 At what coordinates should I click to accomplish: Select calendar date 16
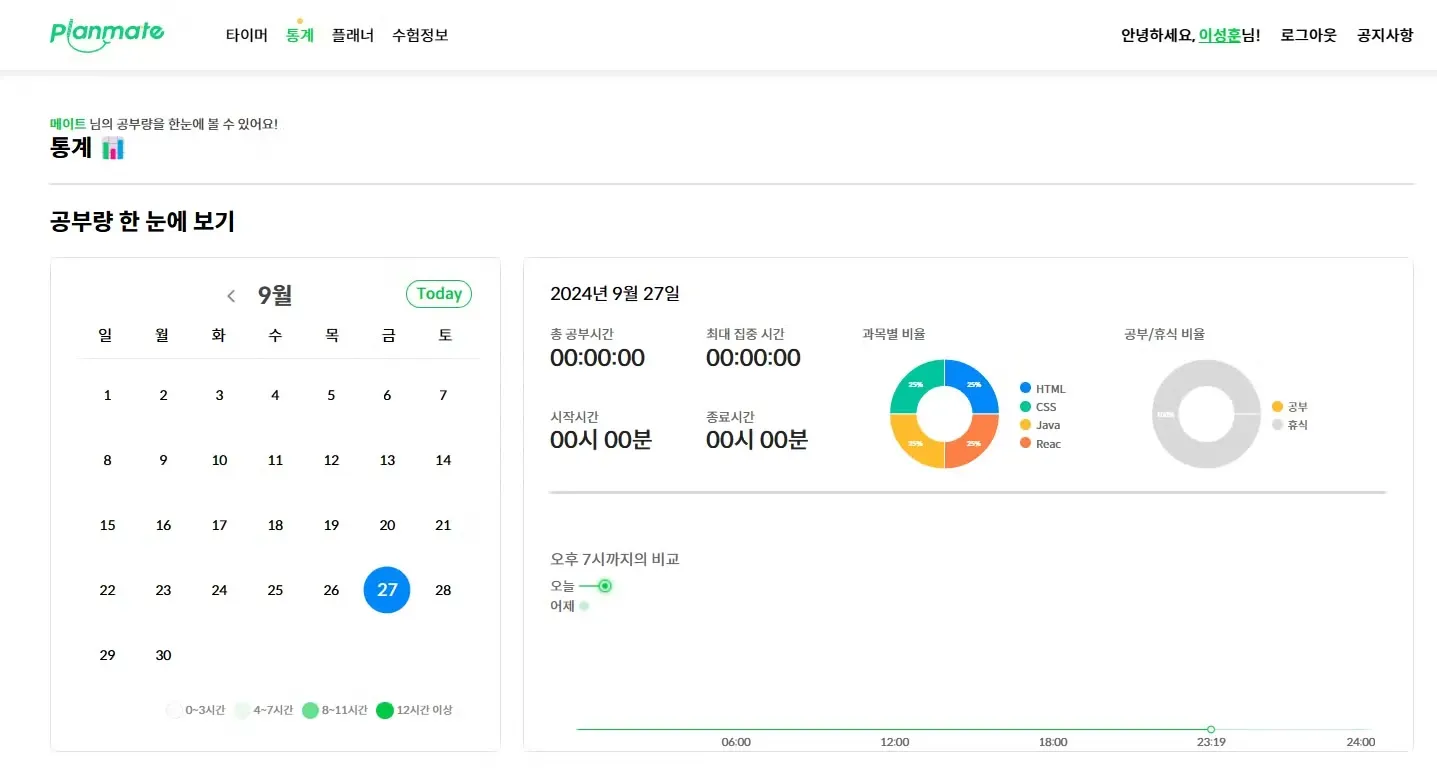[163, 525]
